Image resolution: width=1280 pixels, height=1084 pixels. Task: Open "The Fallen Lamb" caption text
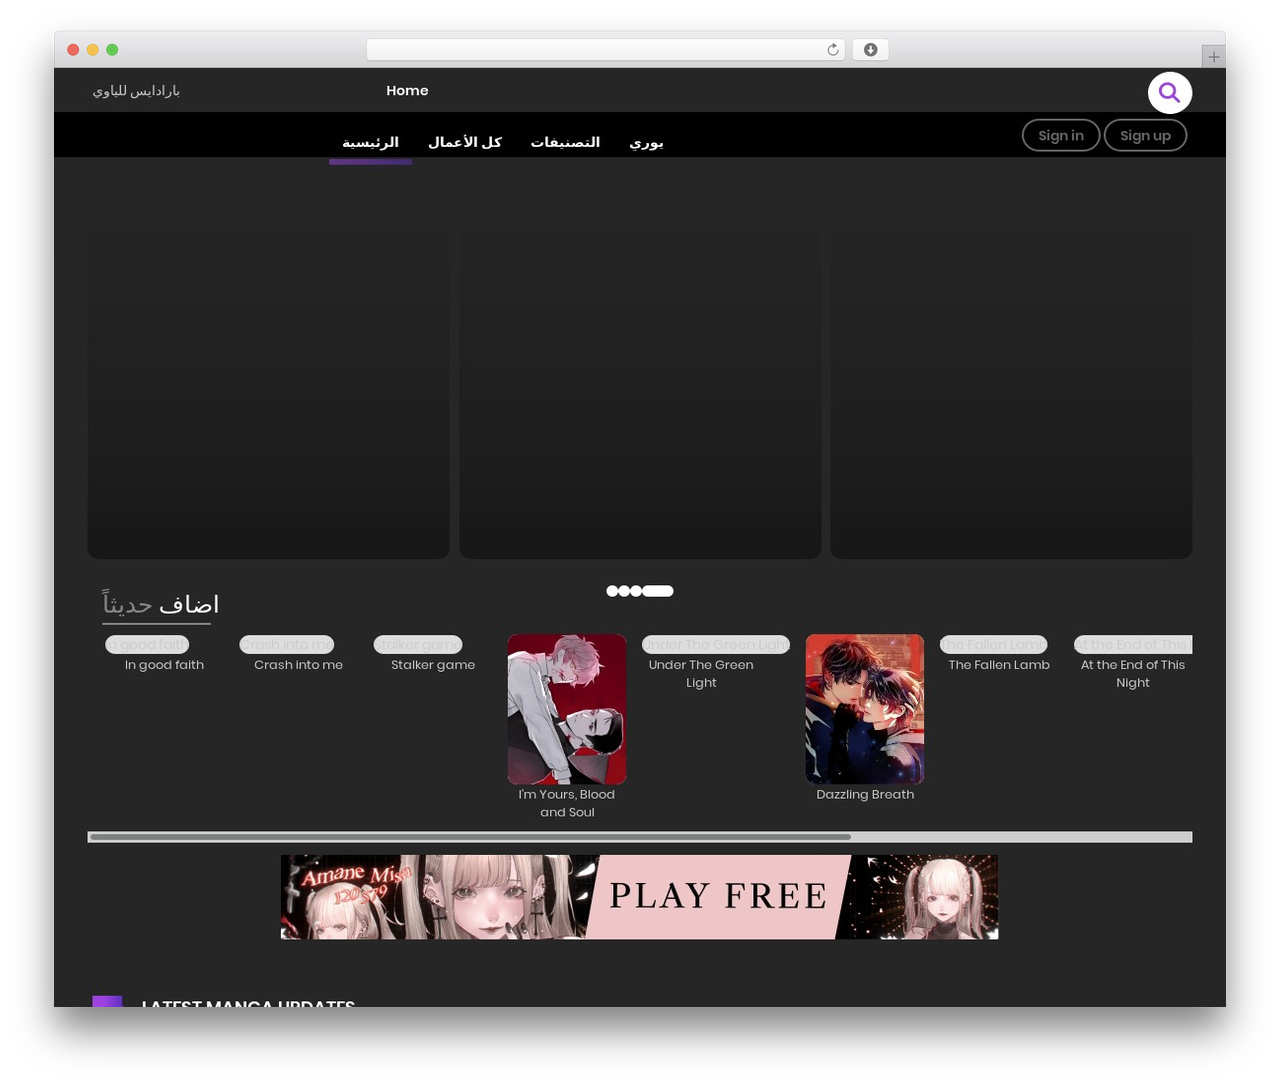[x=999, y=665]
